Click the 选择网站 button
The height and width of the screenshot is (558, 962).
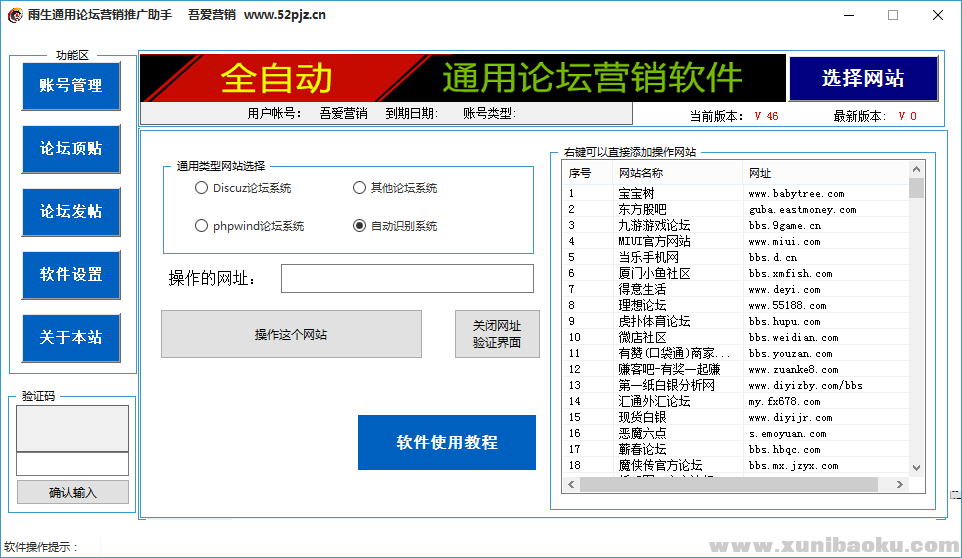pyautogui.click(x=863, y=79)
